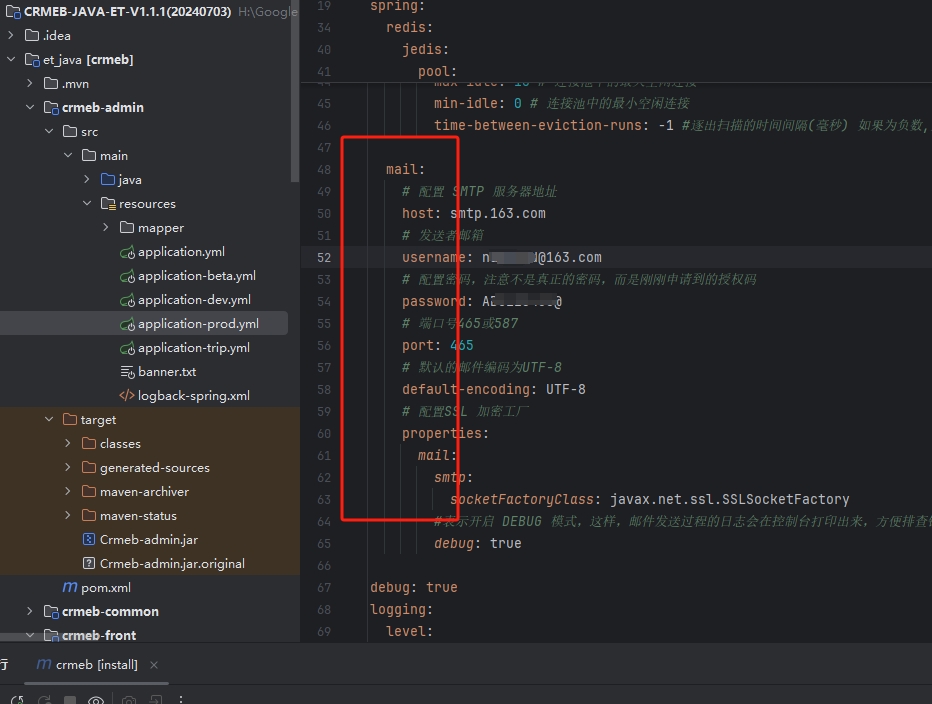
Task: Select pom.xml under crmeb-admin
Action: click(x=106, y=588)
